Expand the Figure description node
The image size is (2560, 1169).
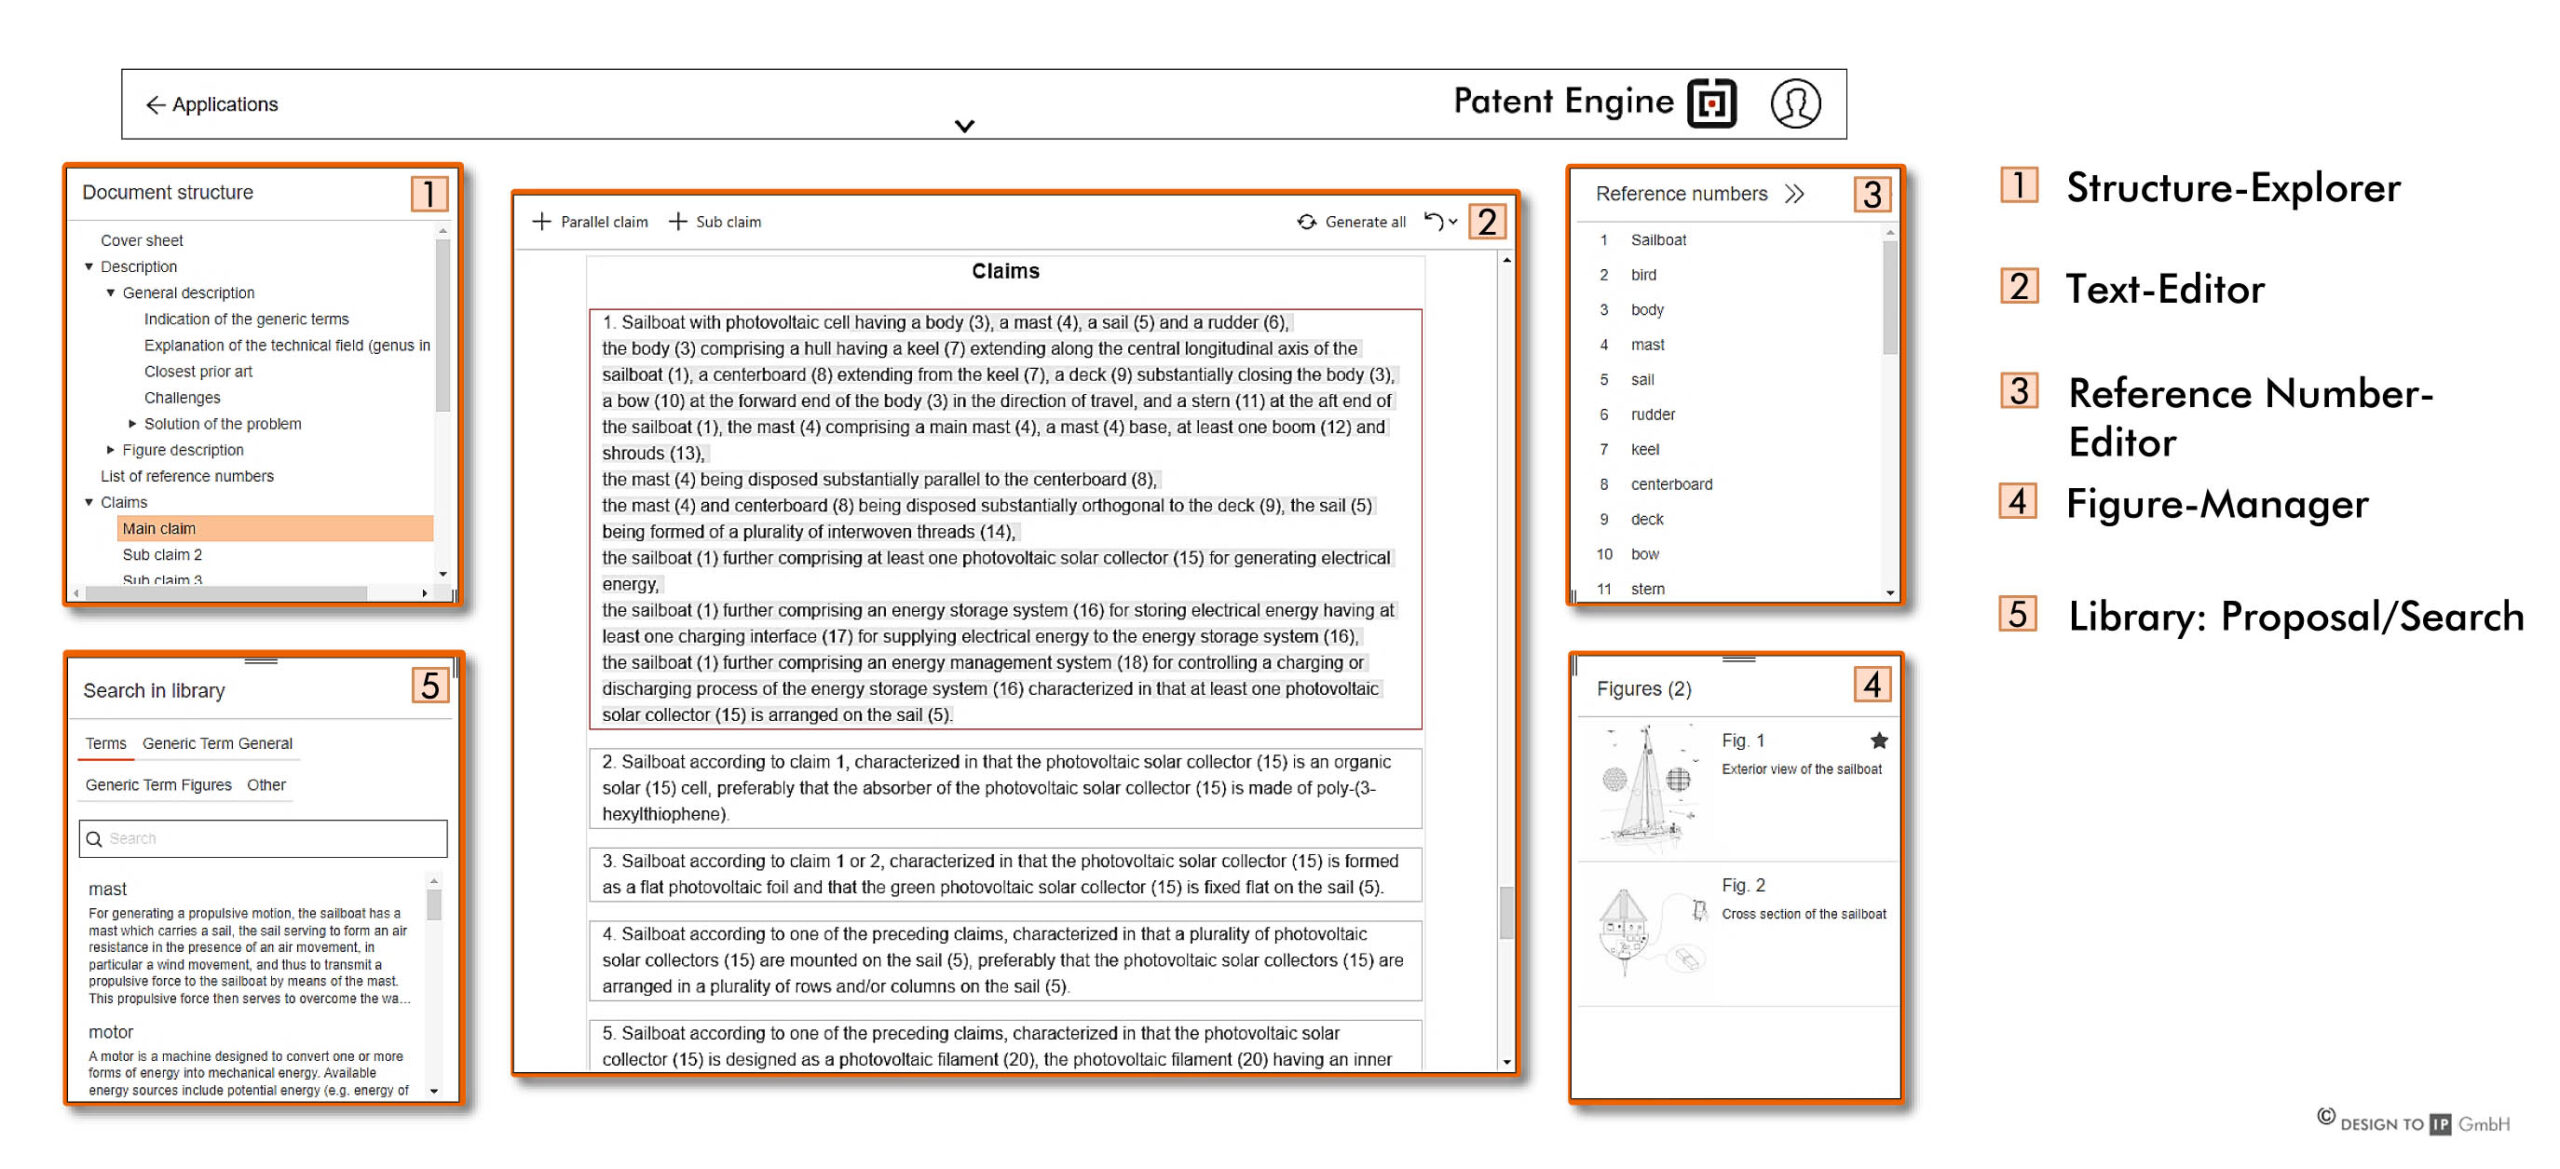[111, 450]
